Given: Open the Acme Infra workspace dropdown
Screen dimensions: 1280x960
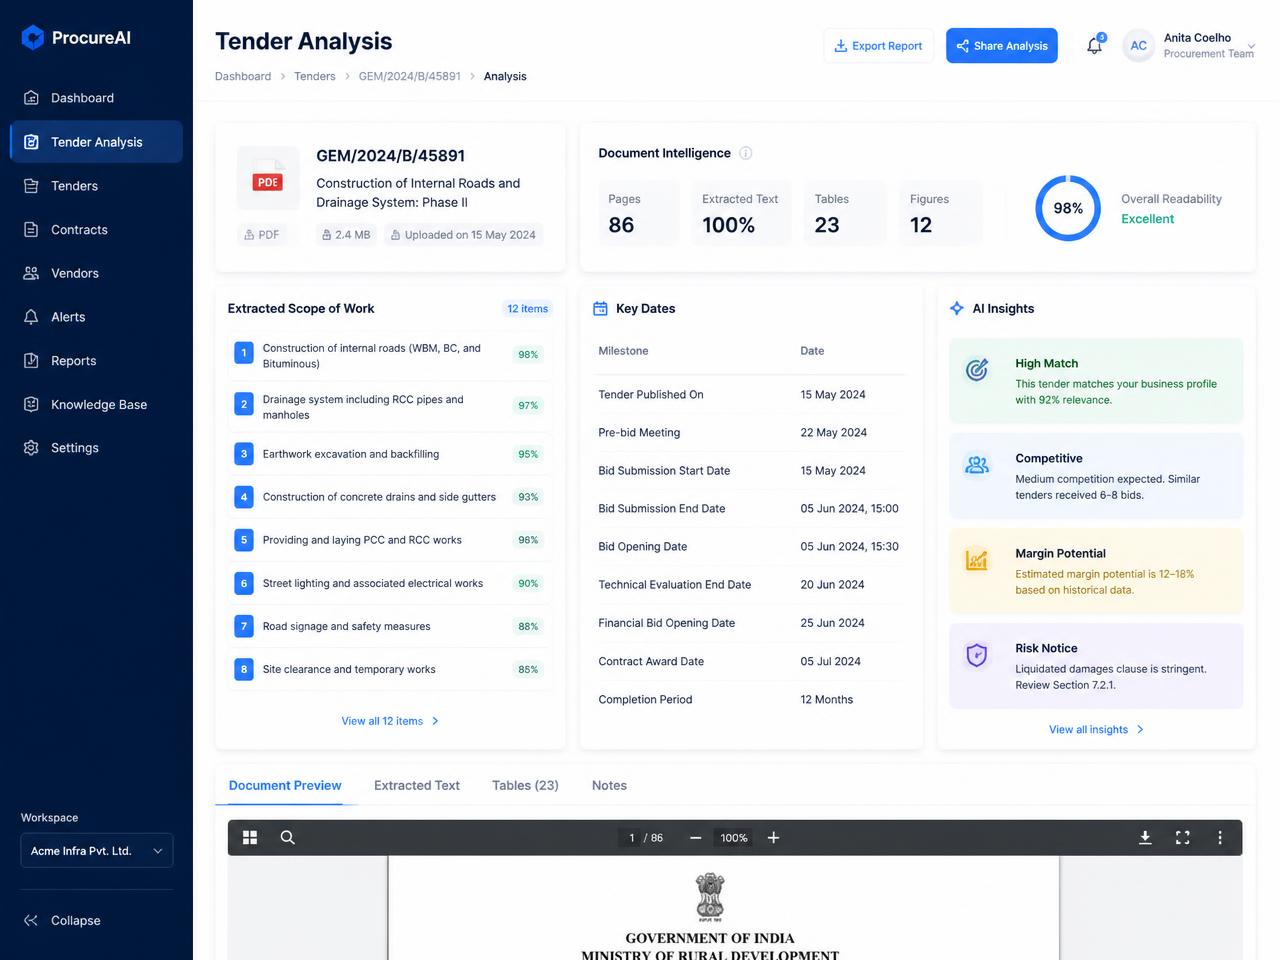Looking at the screenshot, I should [x=97, y=851].
